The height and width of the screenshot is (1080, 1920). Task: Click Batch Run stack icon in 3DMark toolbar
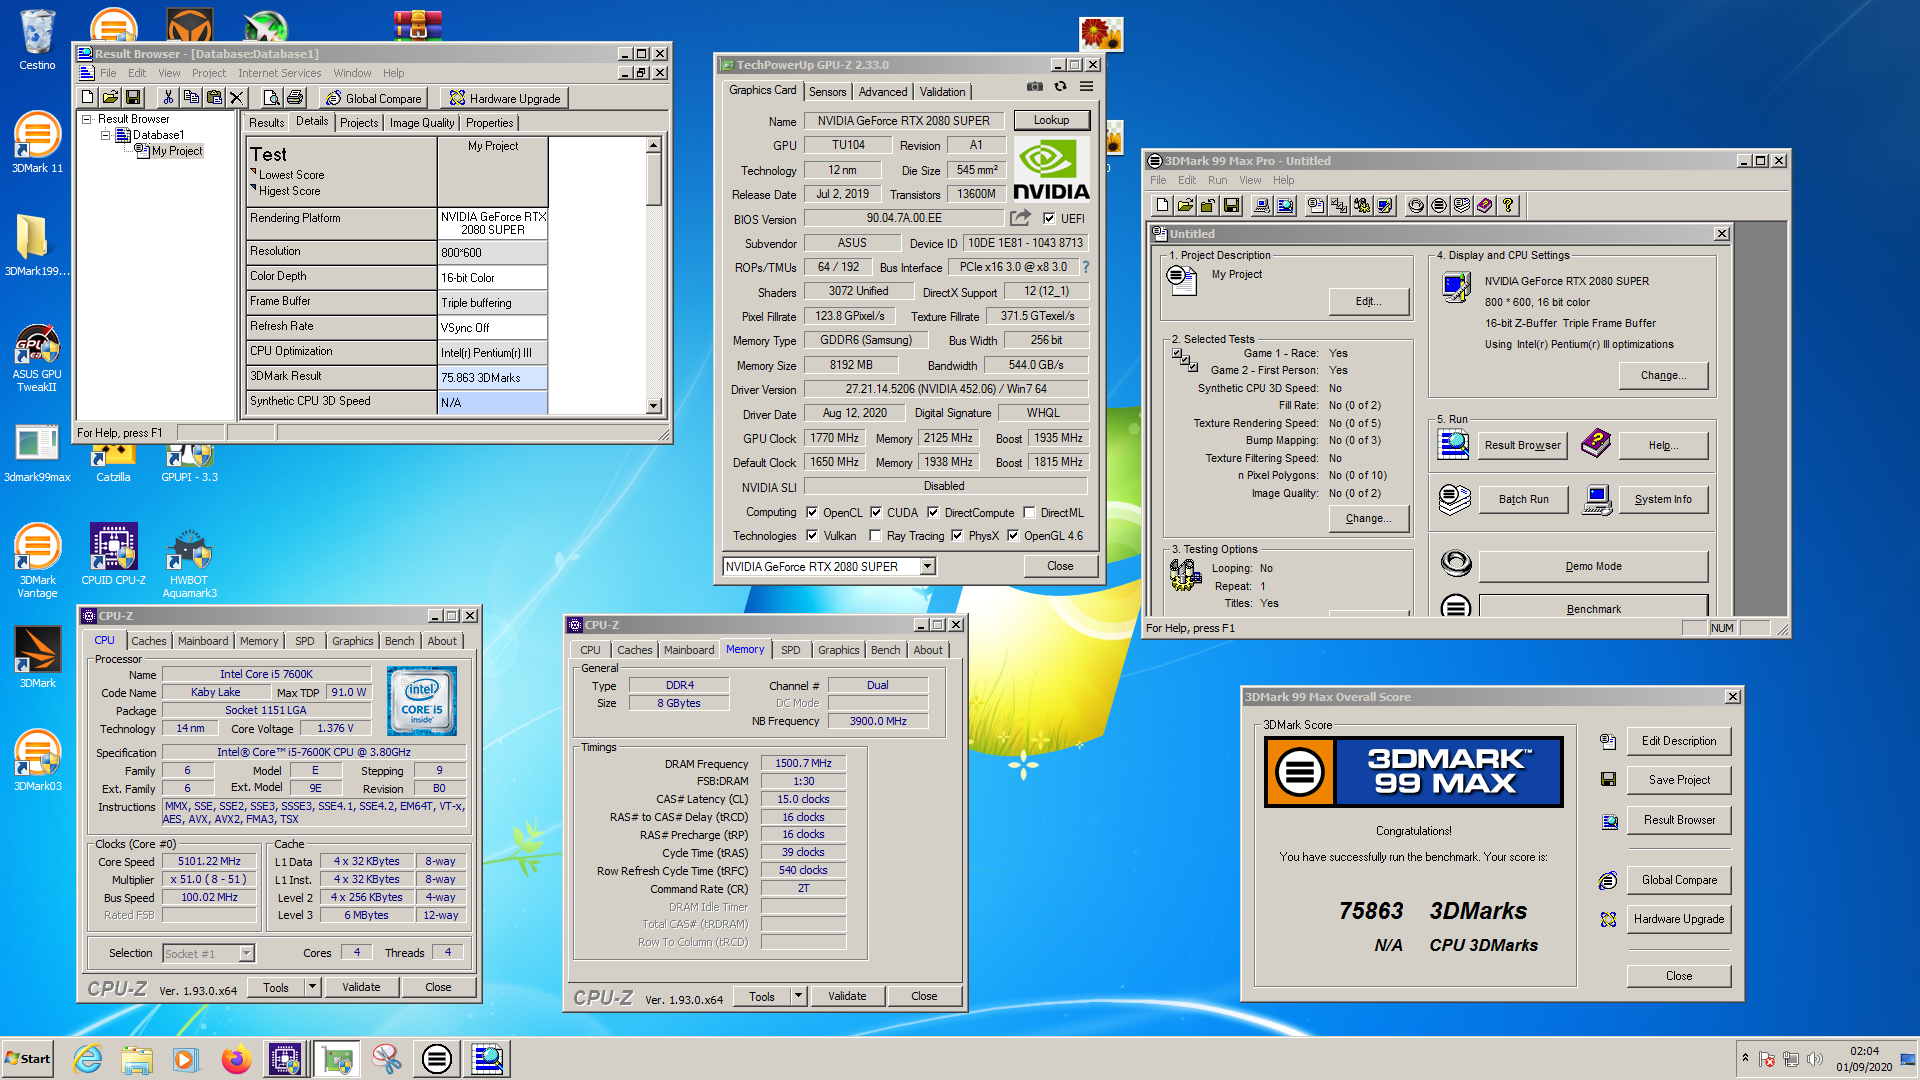pyautogui.click(x=1462, y=206)
